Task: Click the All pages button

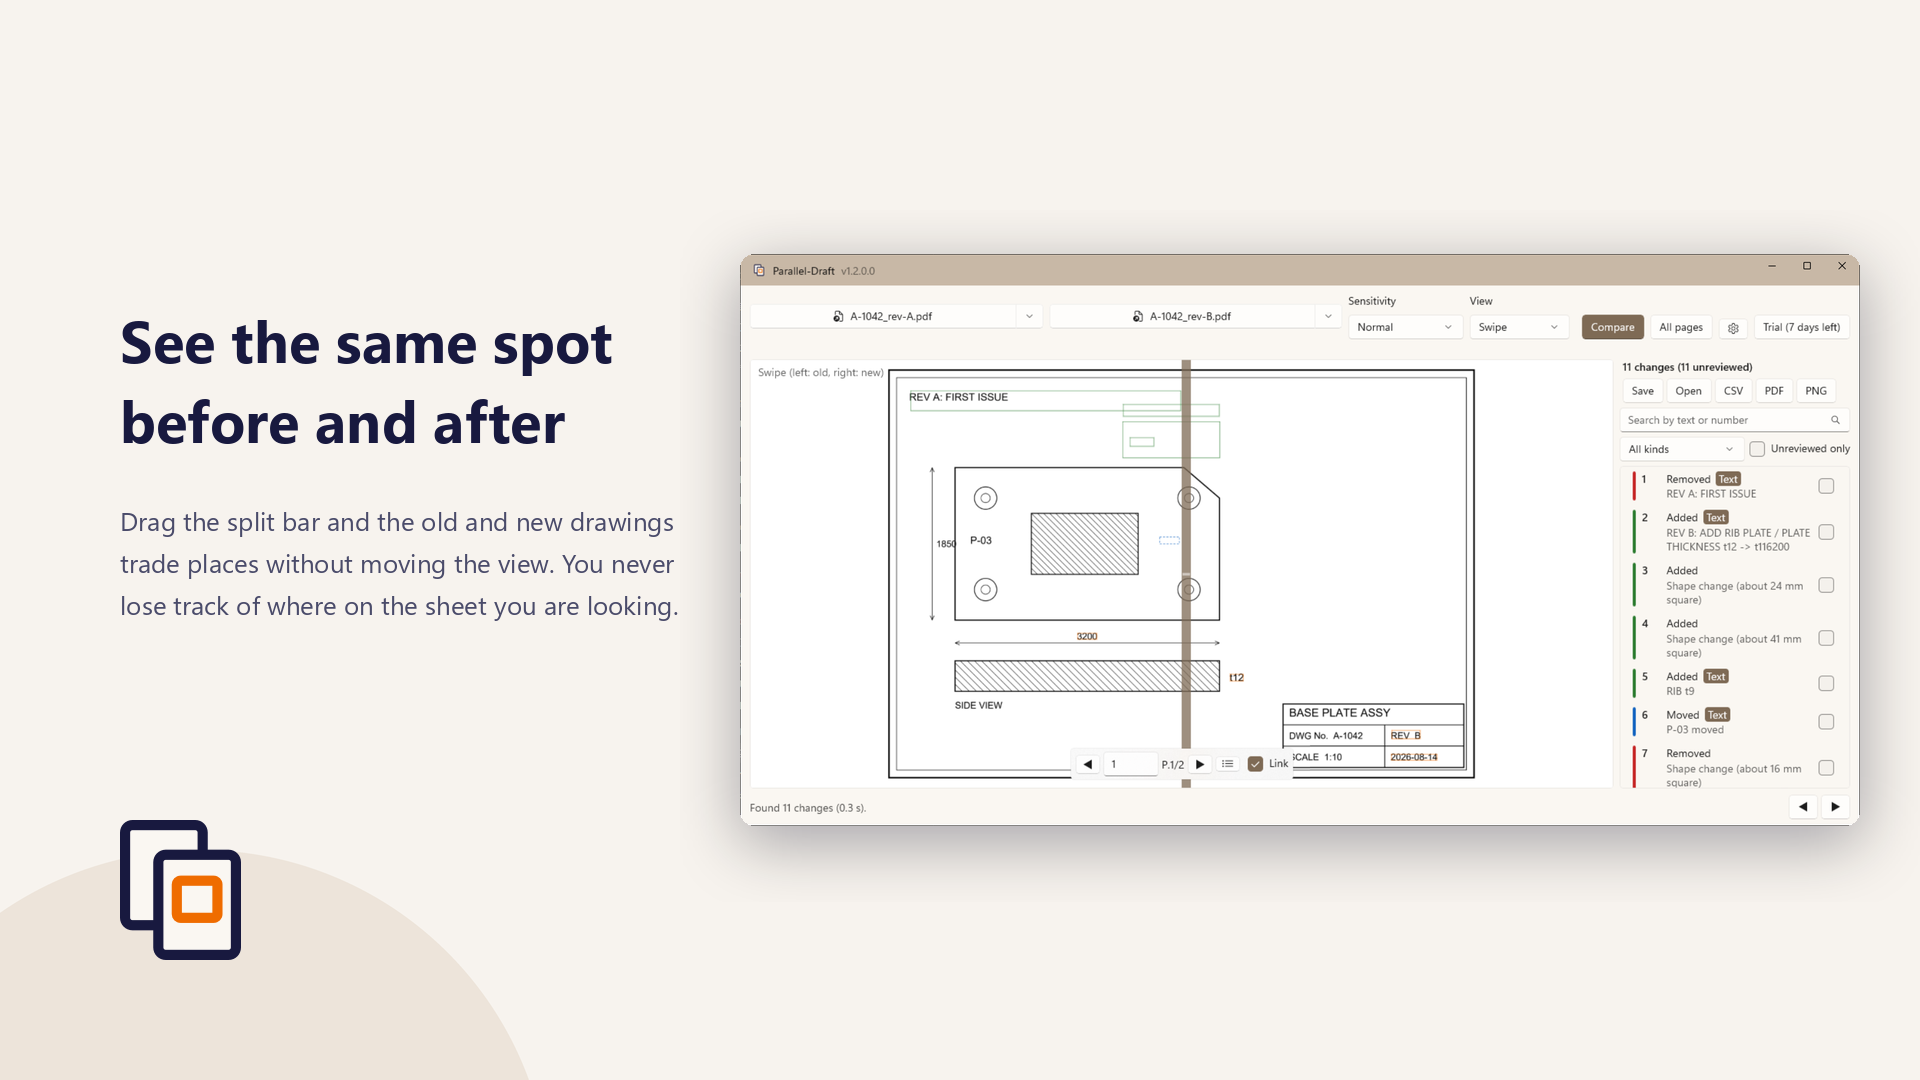Action: point(1681,327)
